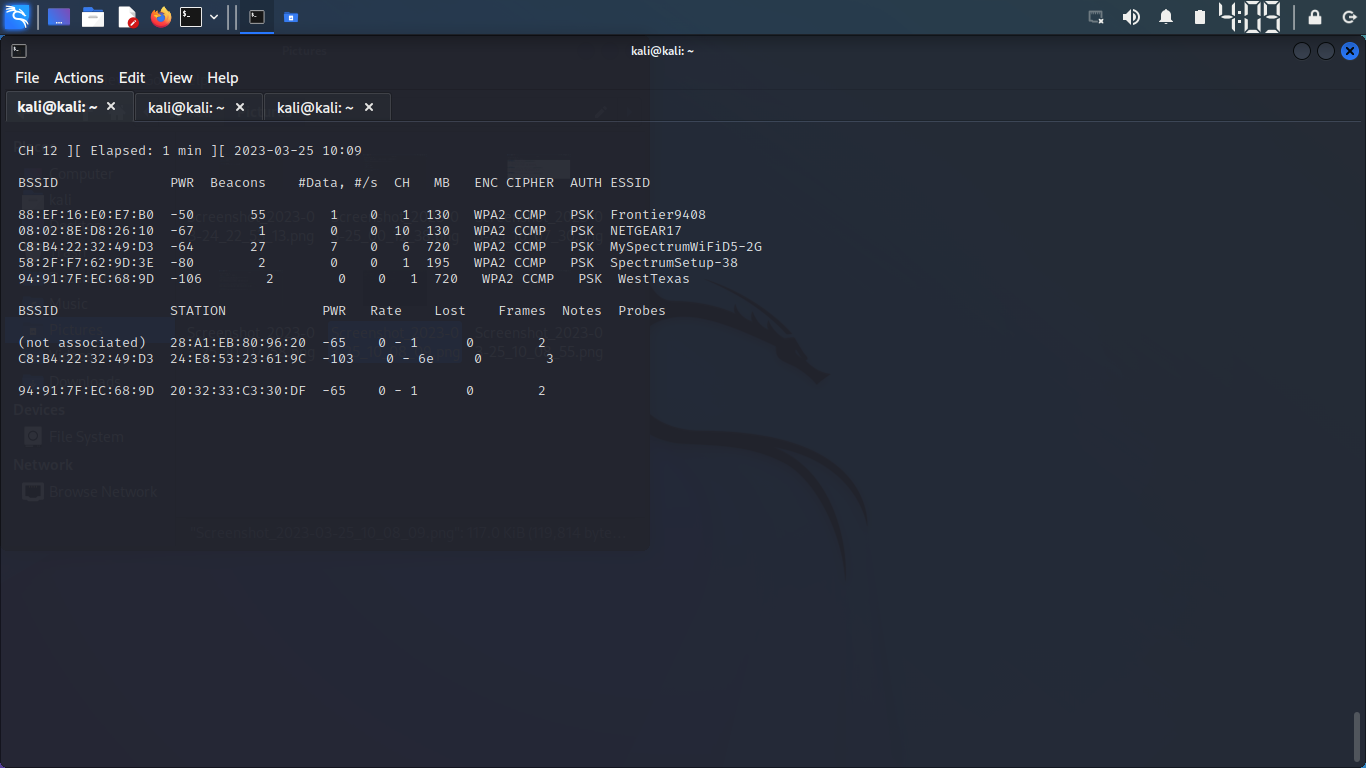Click the clock showing 4:09
Image resolution: width=1366 pixels, height=768 pixels.
coord(1250,16)
